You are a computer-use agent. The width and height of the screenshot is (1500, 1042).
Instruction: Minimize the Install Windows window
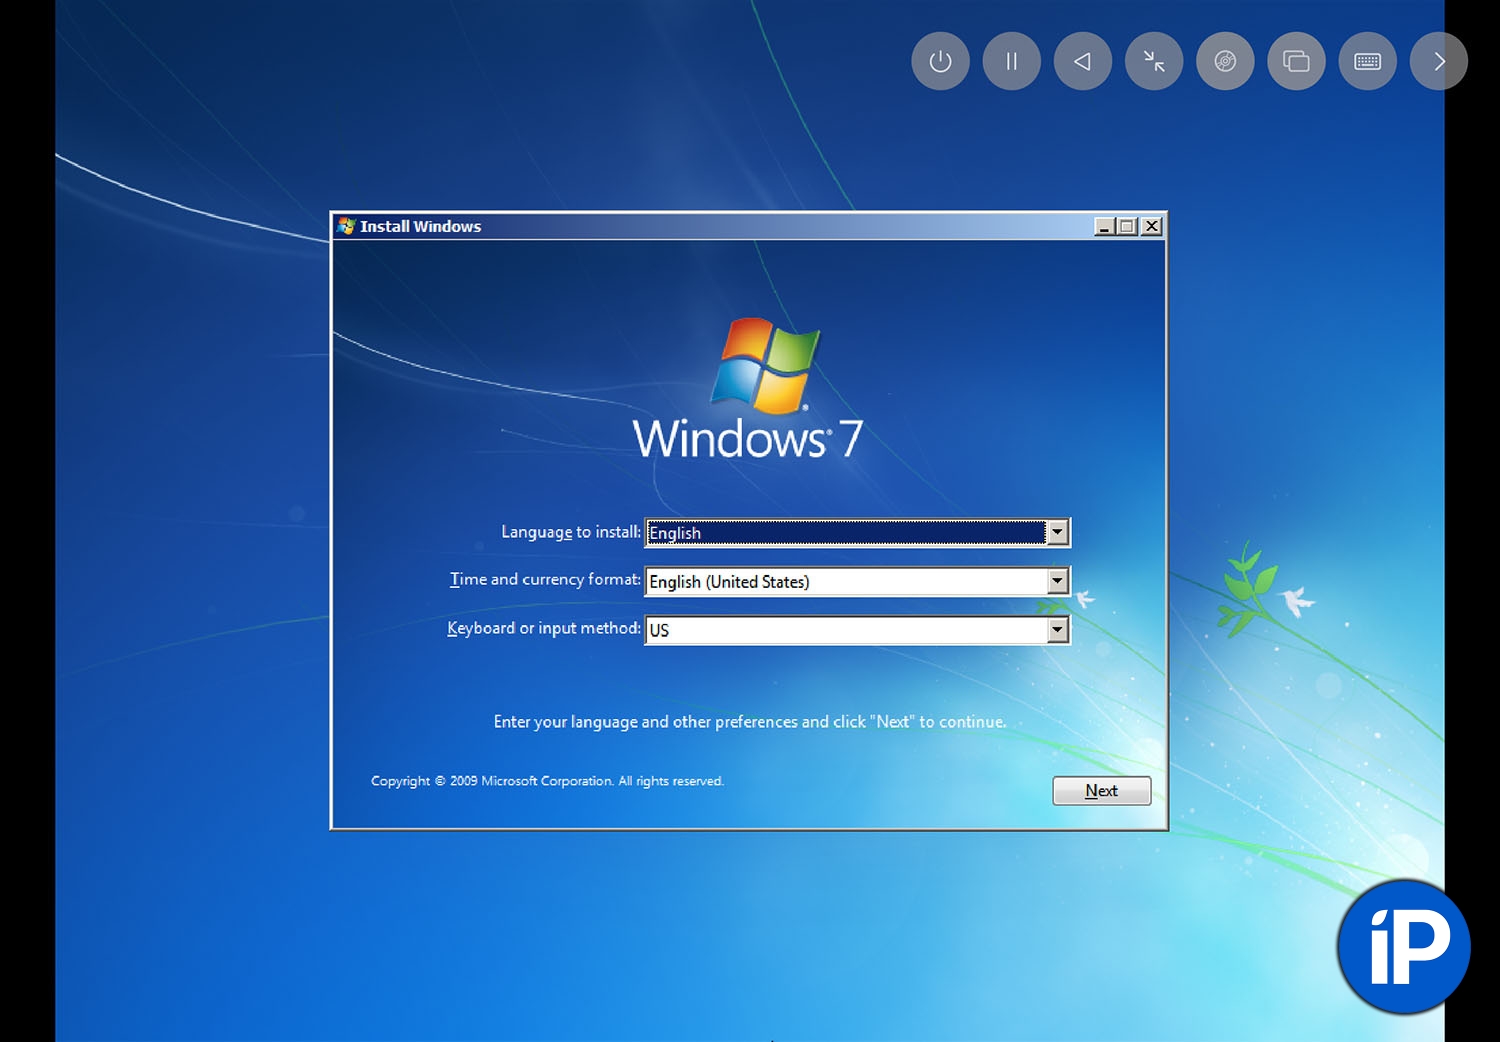(x=1104, y=226)
